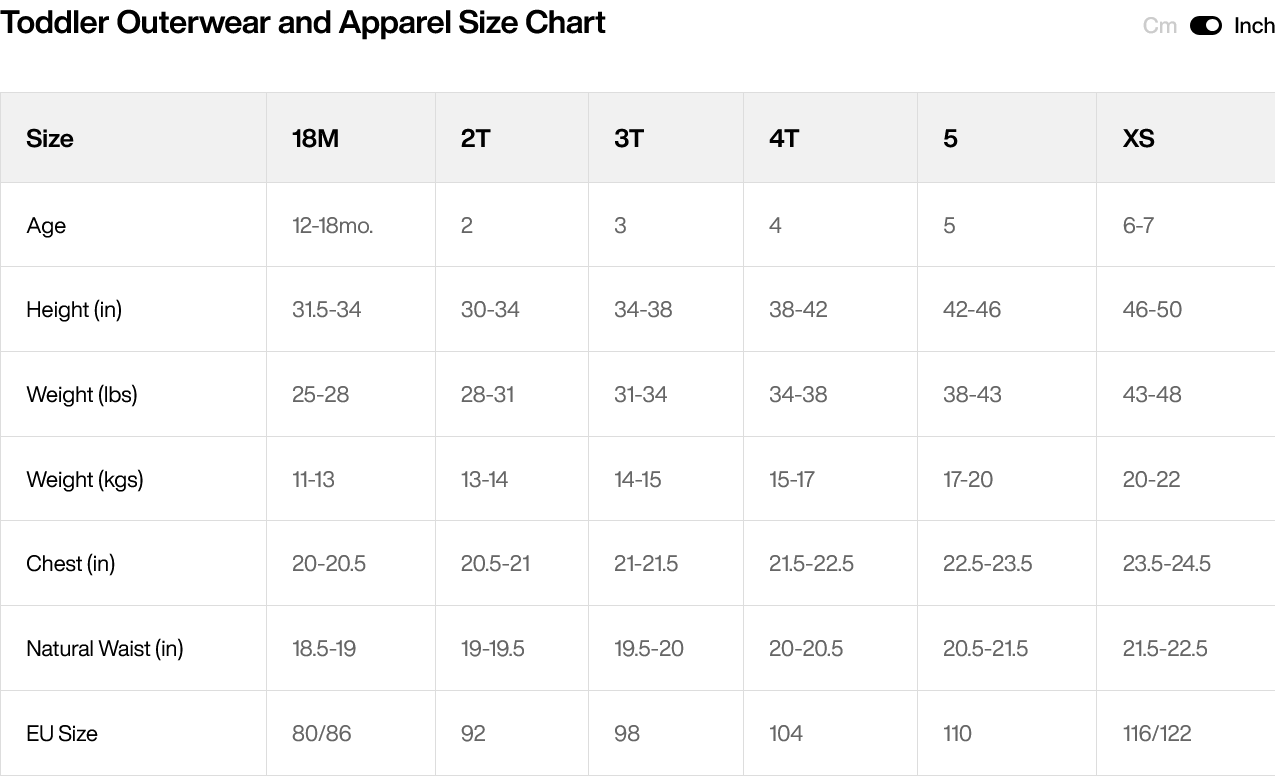The height and width of the screenshot is (781, 1275).
Task: Select the Weight (lbs) row label
Action: tap(81, 395)
